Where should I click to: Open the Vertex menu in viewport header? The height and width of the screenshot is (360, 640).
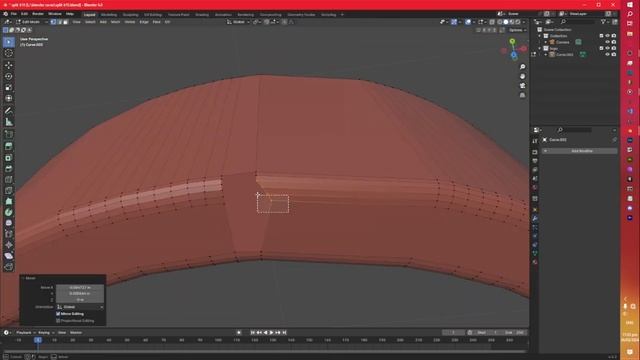pos(130,22)
